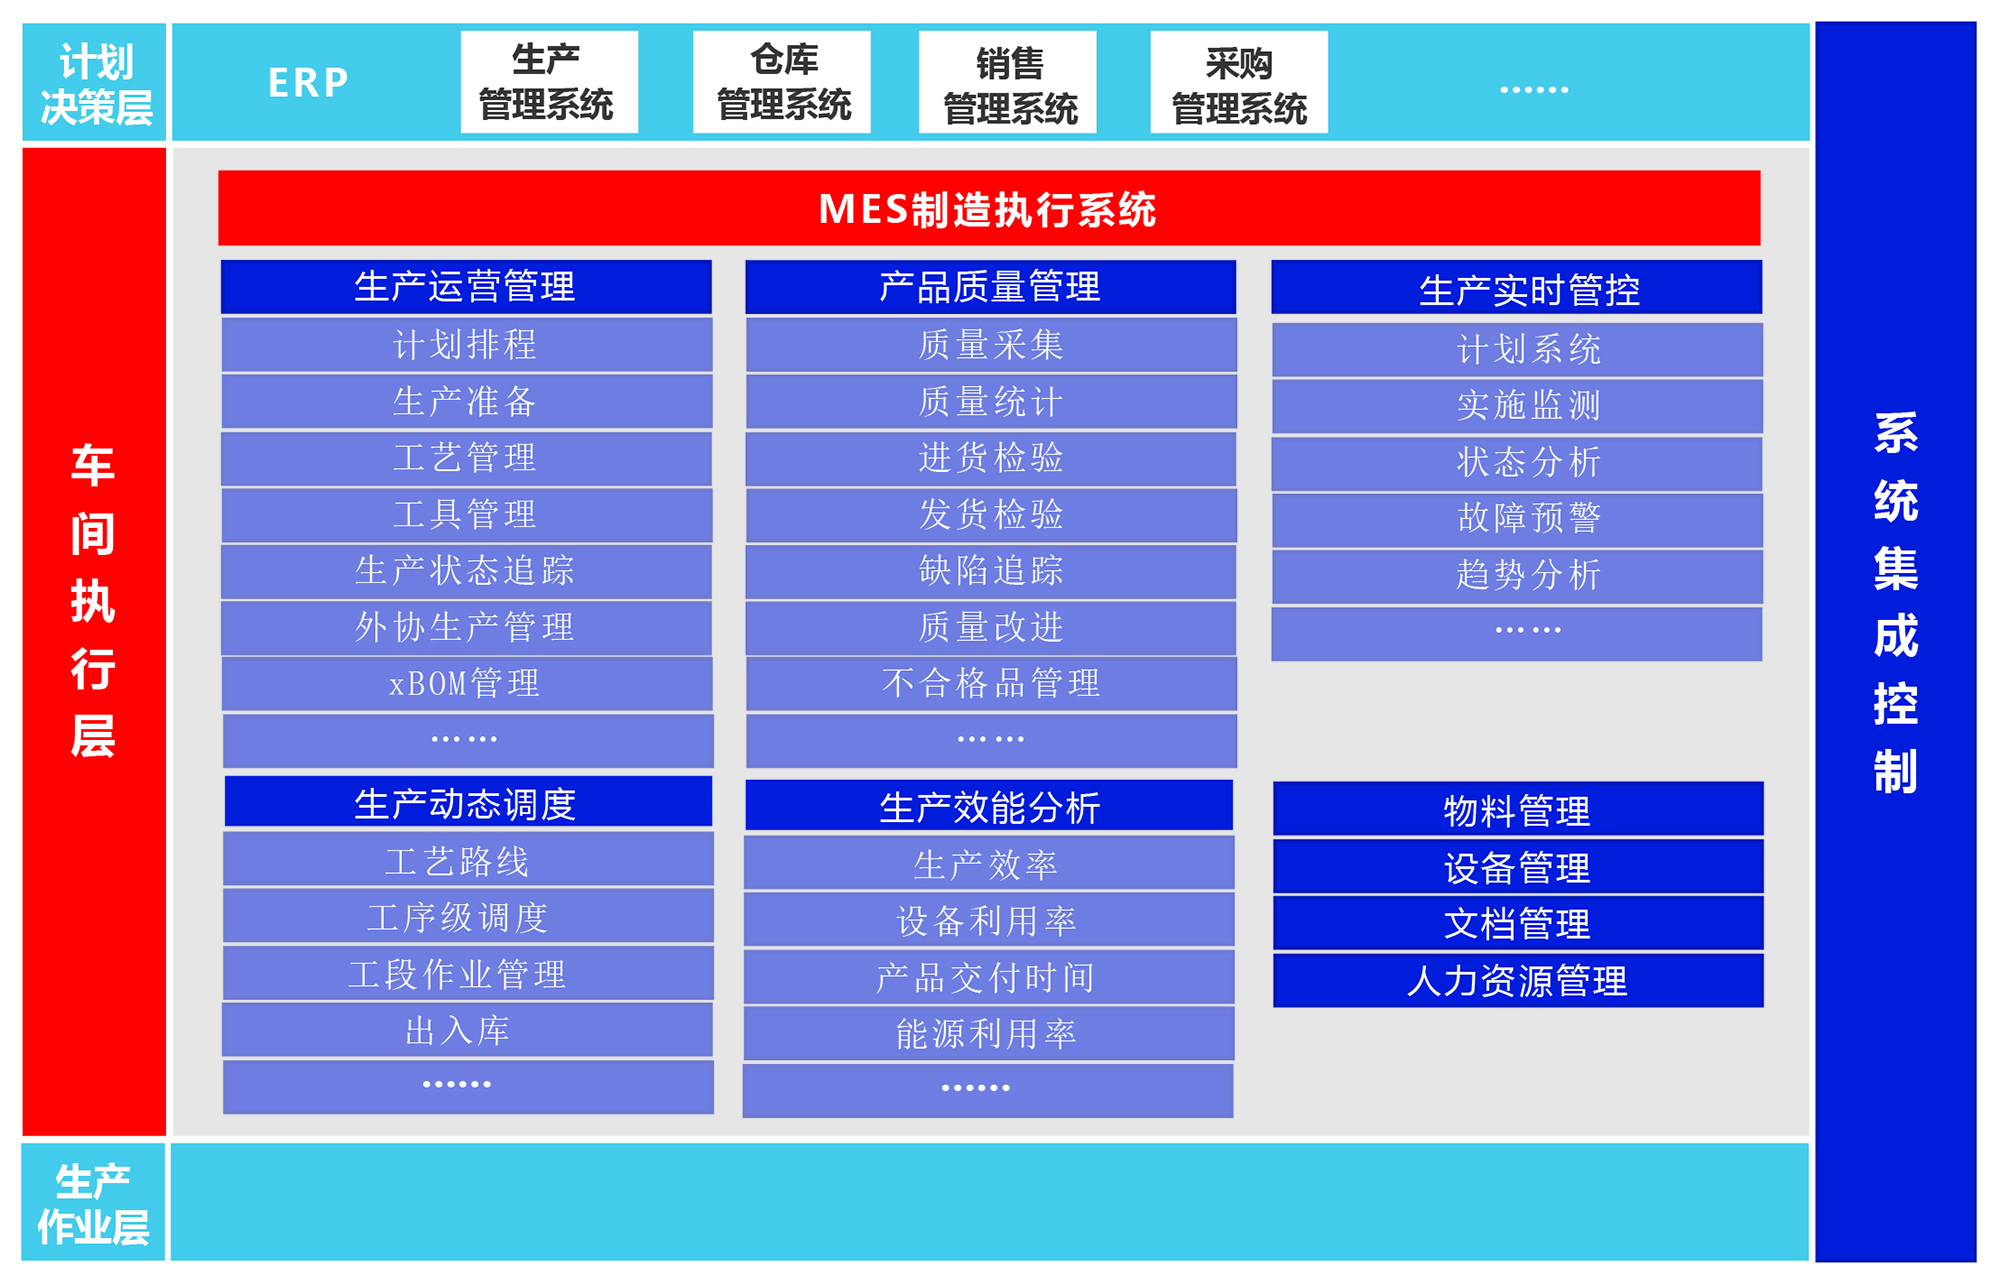Select the 仓库管理系统 box
This screenshot has width=2000, height=1276.
pyautogui.click(x=782, y=82)
